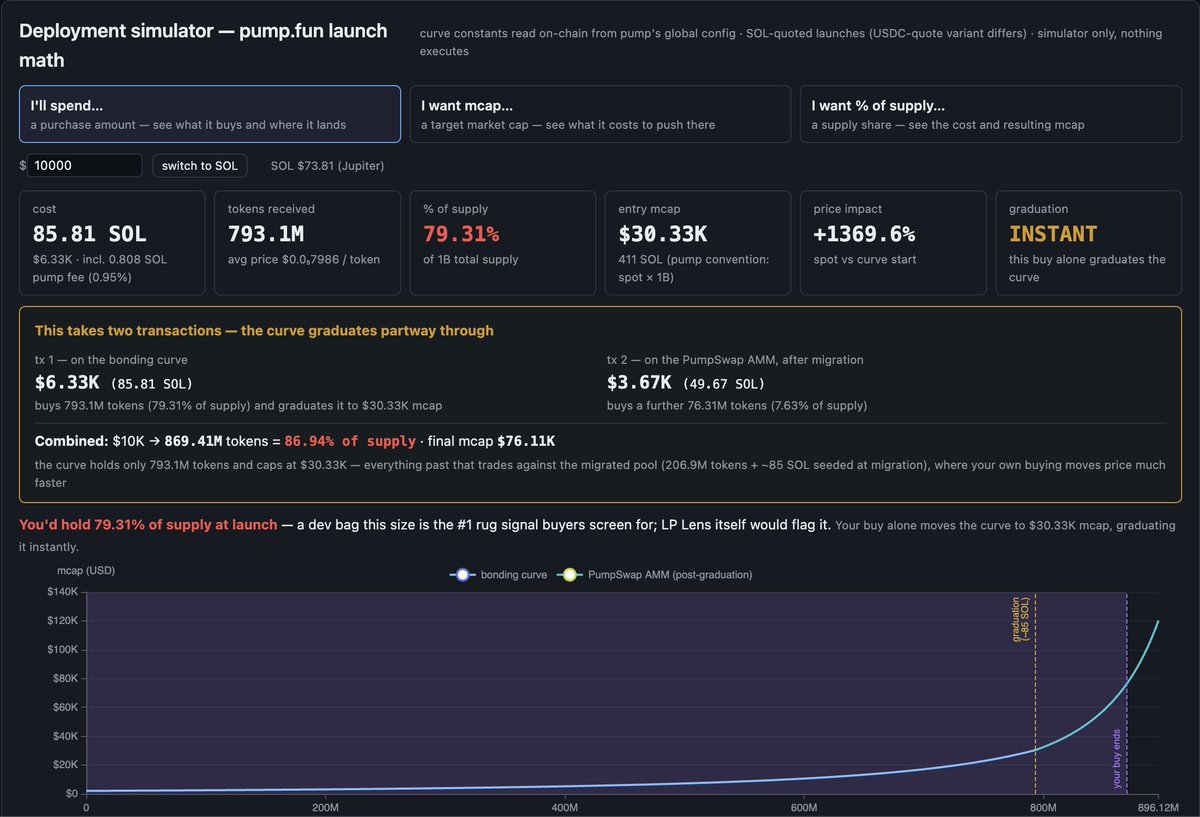1200x817 pixels.
Task: Click "86.94% of supply" combined text
Action: pos(348,441)
